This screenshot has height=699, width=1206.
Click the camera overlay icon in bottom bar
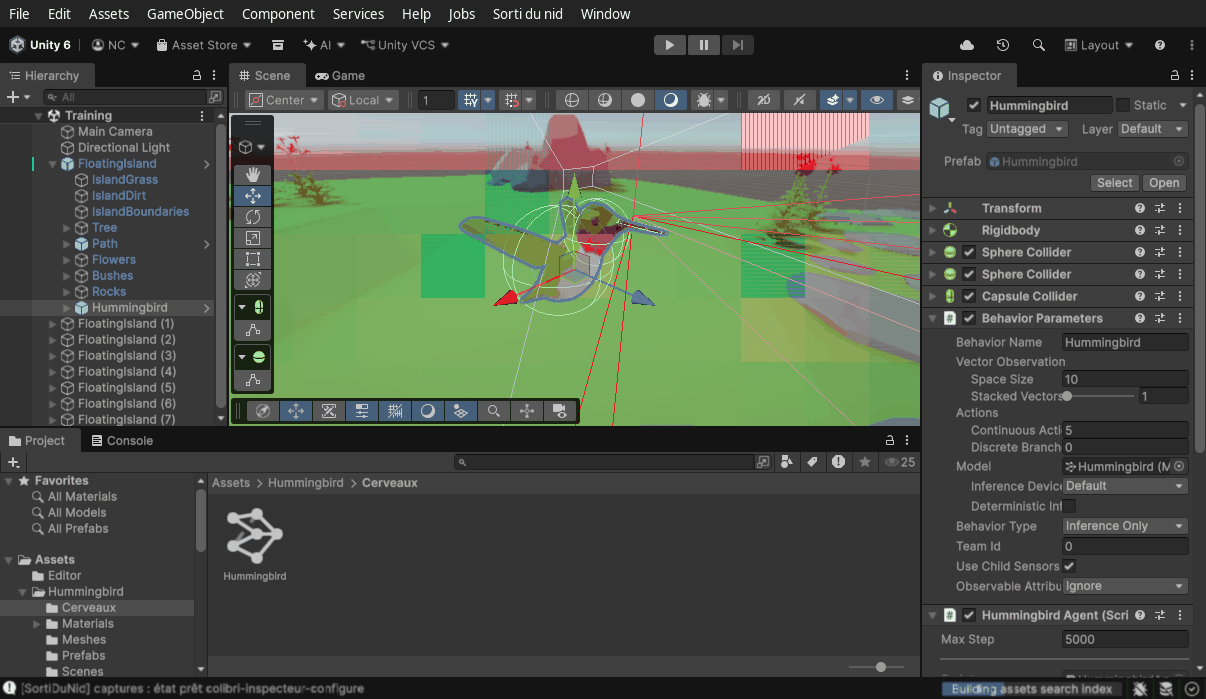coord(560,411)
